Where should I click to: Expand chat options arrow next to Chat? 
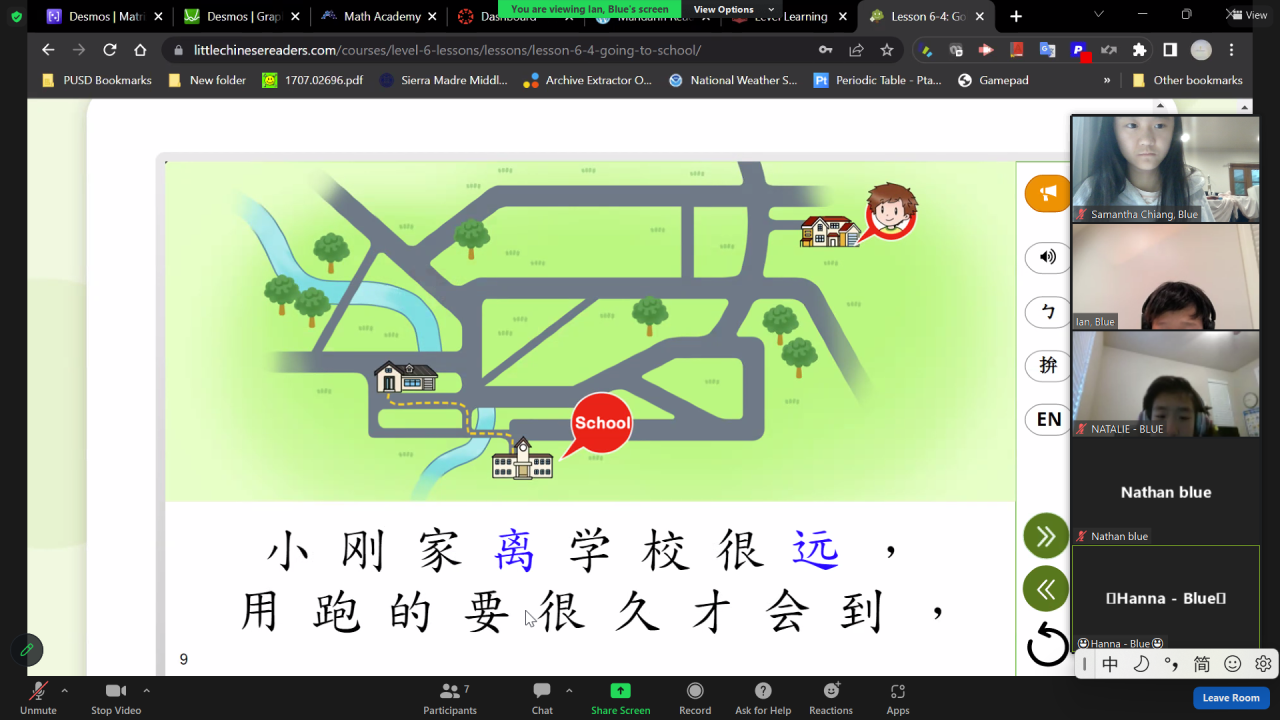pyautogui.click(x=569, y=690)
